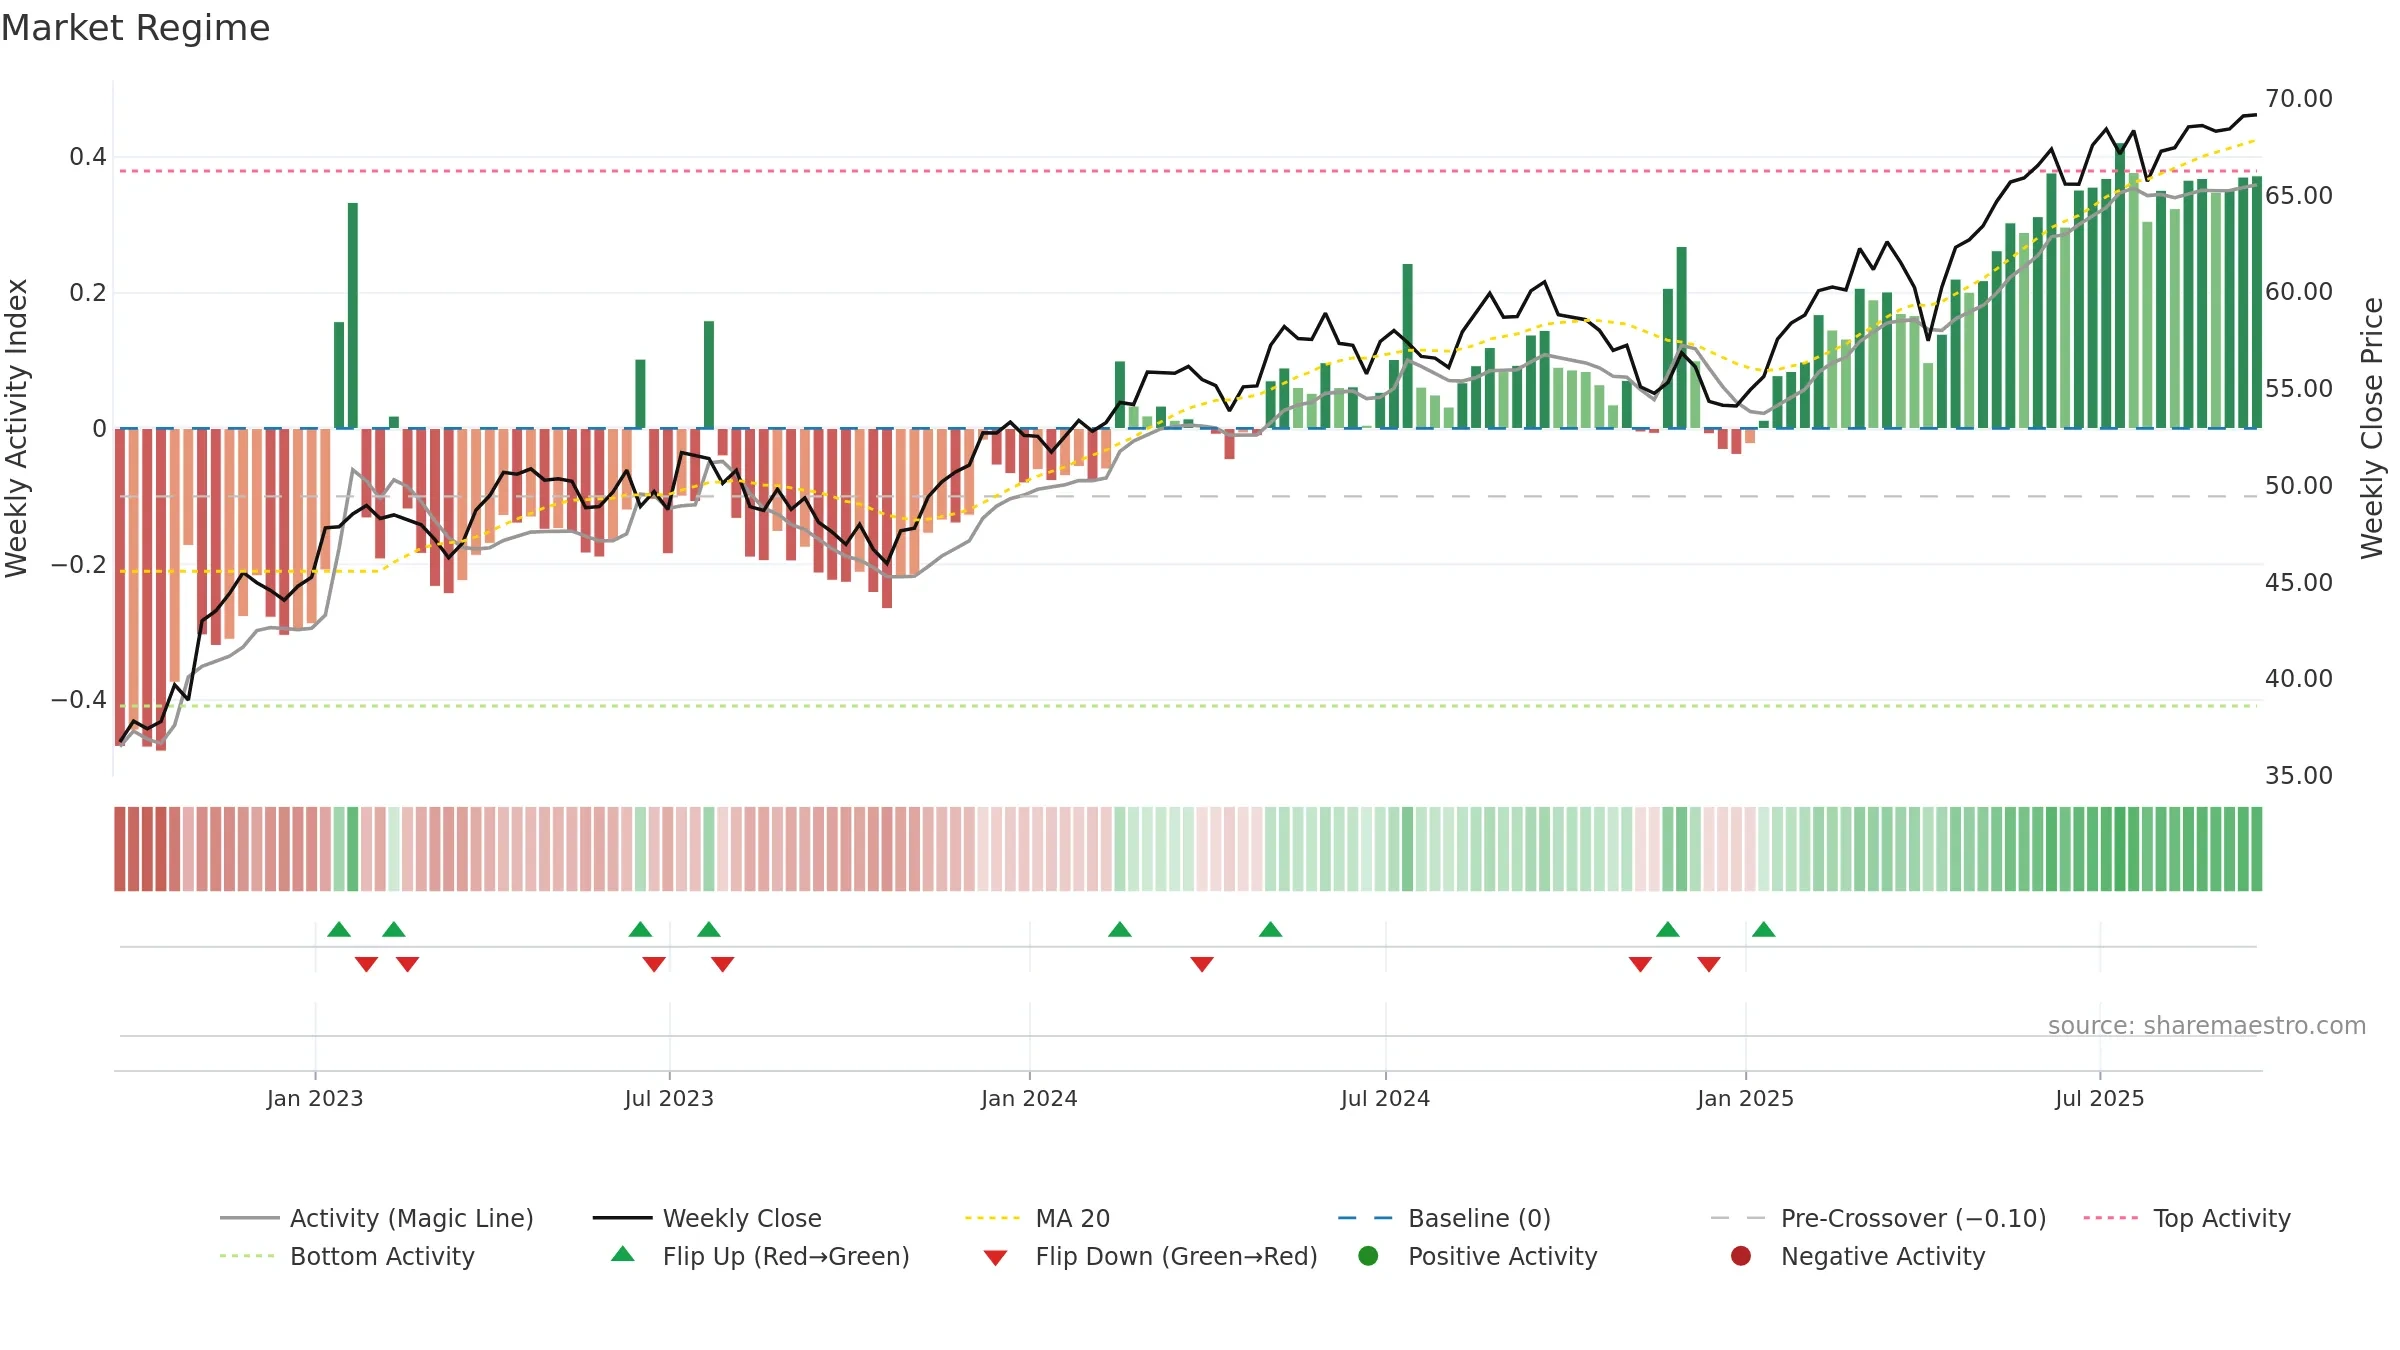Click the flip-up marker just before Jul 2023
2400x1350 pixels.
click(640, 929)
